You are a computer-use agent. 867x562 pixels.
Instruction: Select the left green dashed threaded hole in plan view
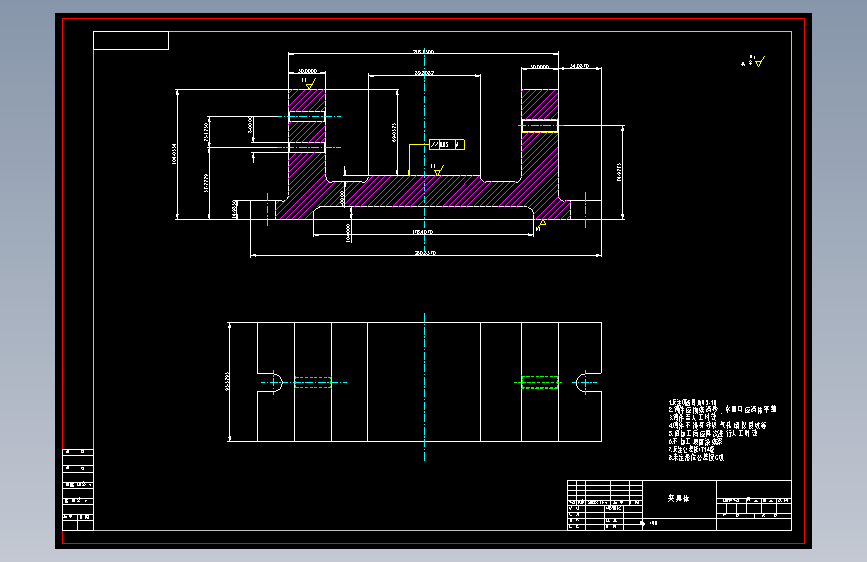313,382
